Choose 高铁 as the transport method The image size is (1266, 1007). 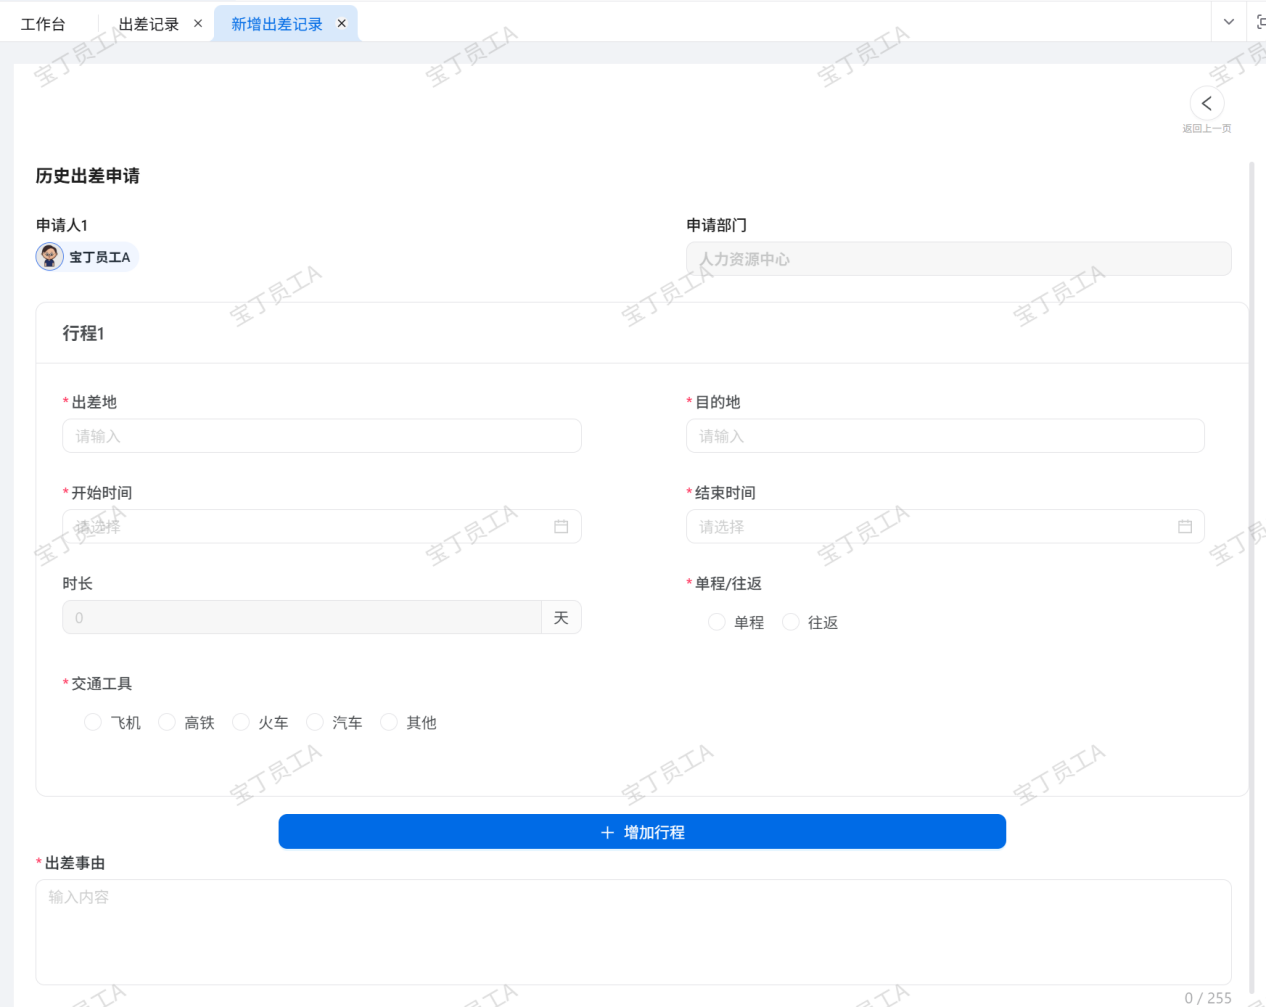pyautogui.click(x=167, y=722)
